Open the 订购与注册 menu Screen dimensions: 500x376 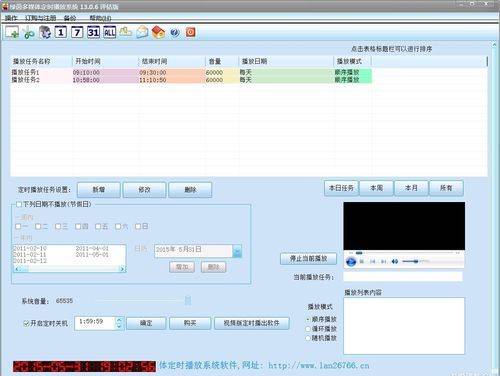pyautogui.click(x=40, y=18)
